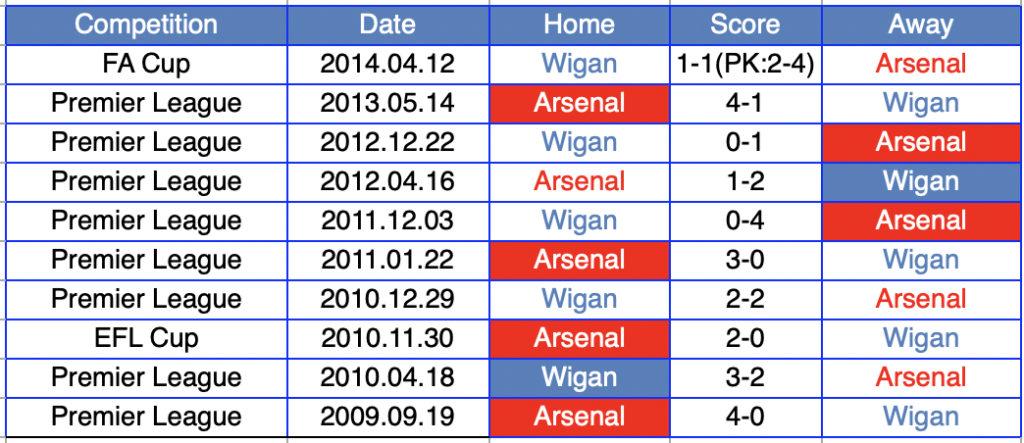Screen dimensions: 1024x443
Task: Select the date cell 2014.04.12
Action: click(x=387, y=64)
